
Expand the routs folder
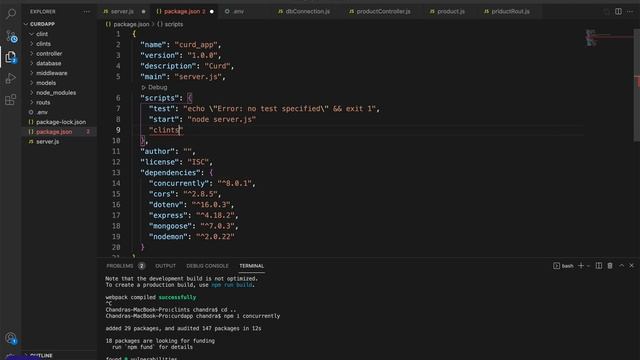(59, 102)
